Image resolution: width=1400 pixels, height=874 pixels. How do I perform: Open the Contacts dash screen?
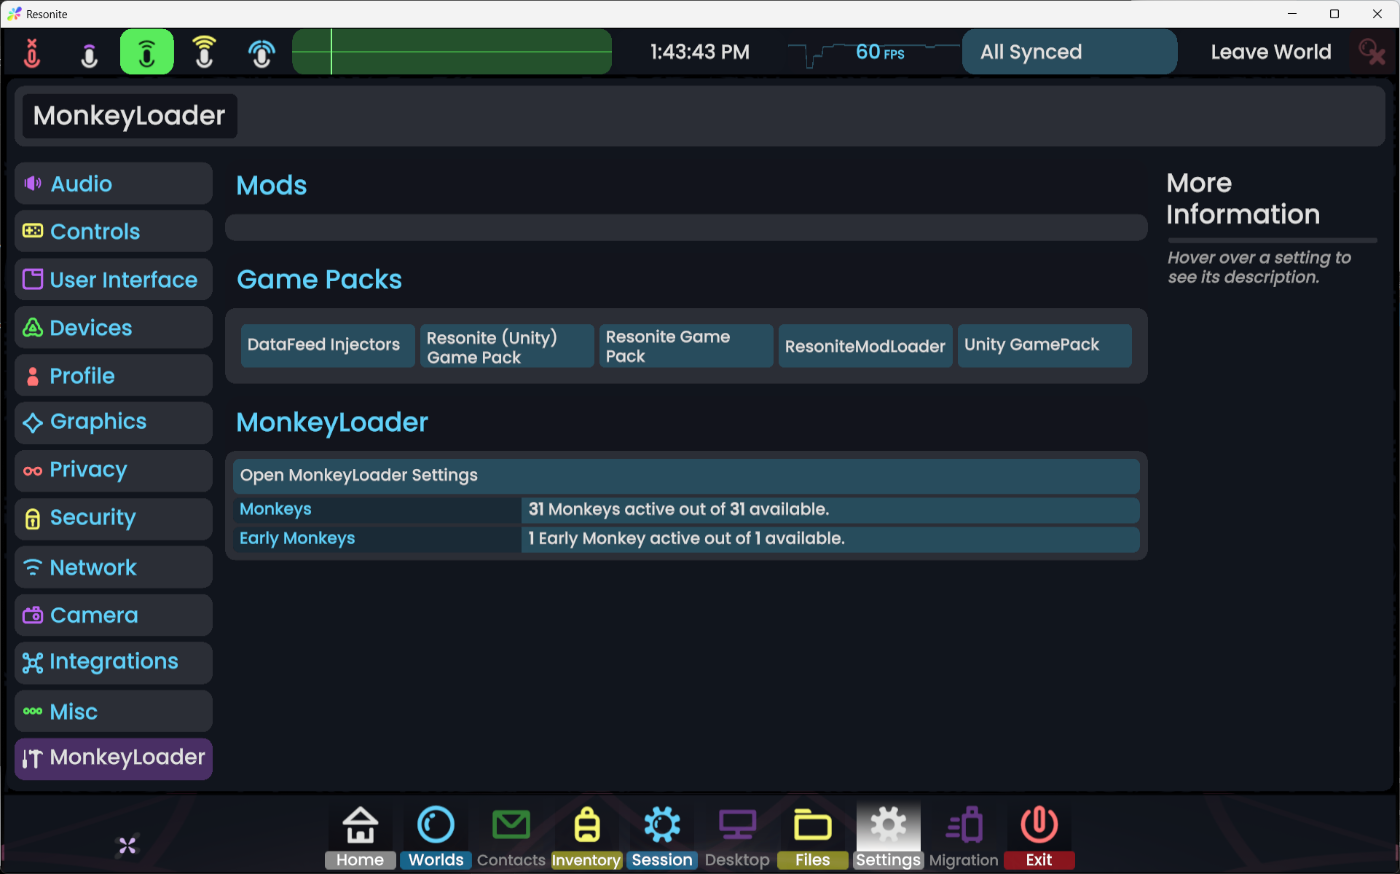[511, 837]
